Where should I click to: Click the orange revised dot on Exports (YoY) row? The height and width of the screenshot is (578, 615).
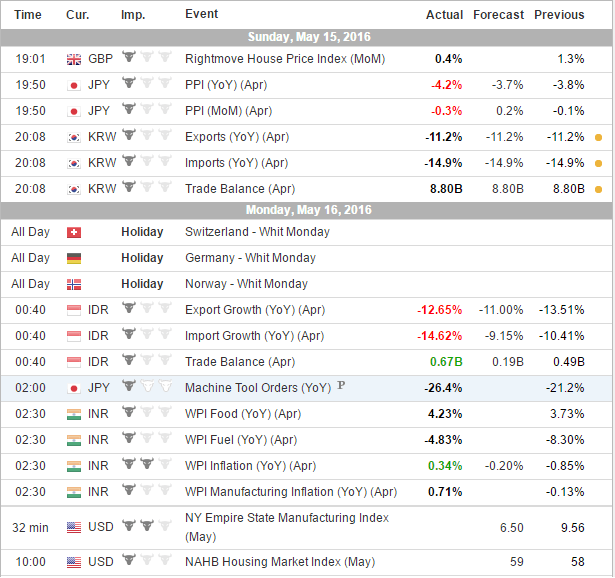click(599, 138)
